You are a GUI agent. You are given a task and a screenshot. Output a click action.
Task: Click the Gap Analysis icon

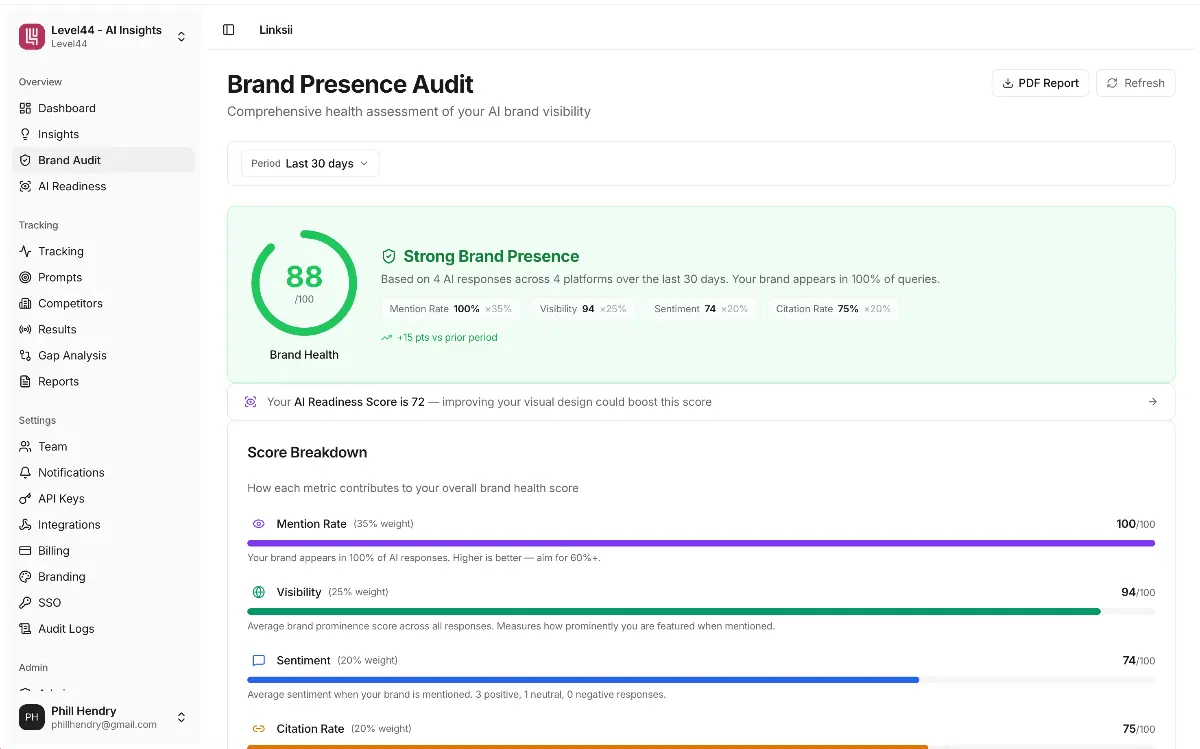26,355
